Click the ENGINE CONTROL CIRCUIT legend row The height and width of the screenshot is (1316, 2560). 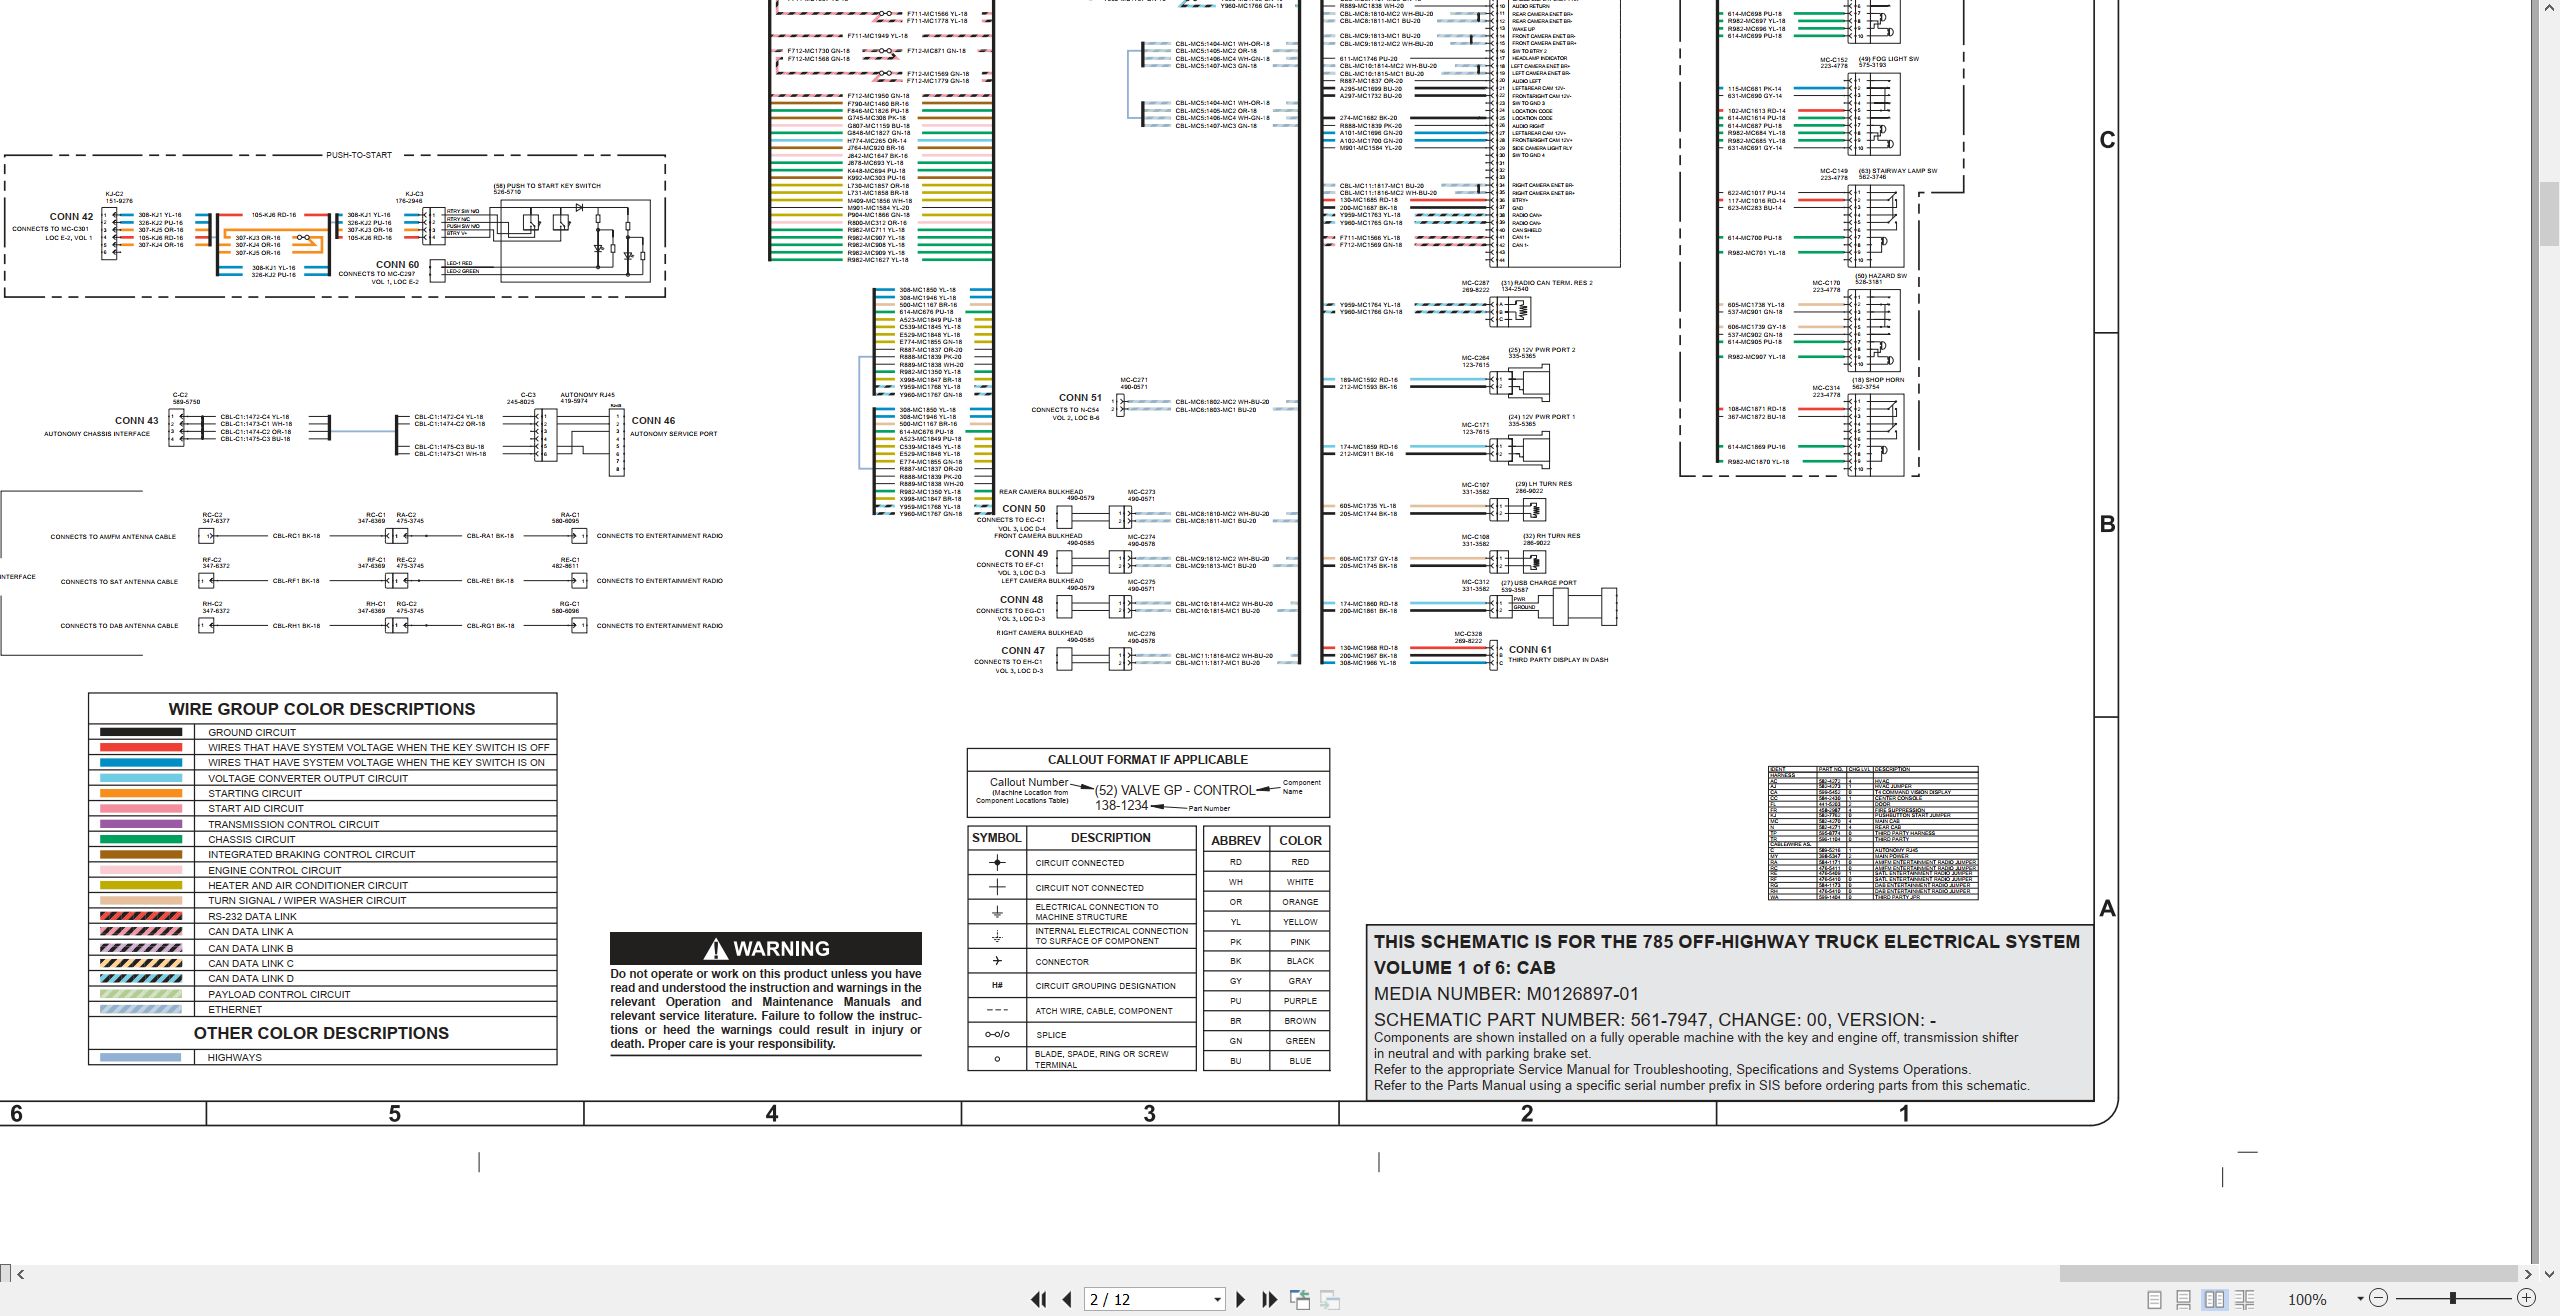click(x=322, y=870)
